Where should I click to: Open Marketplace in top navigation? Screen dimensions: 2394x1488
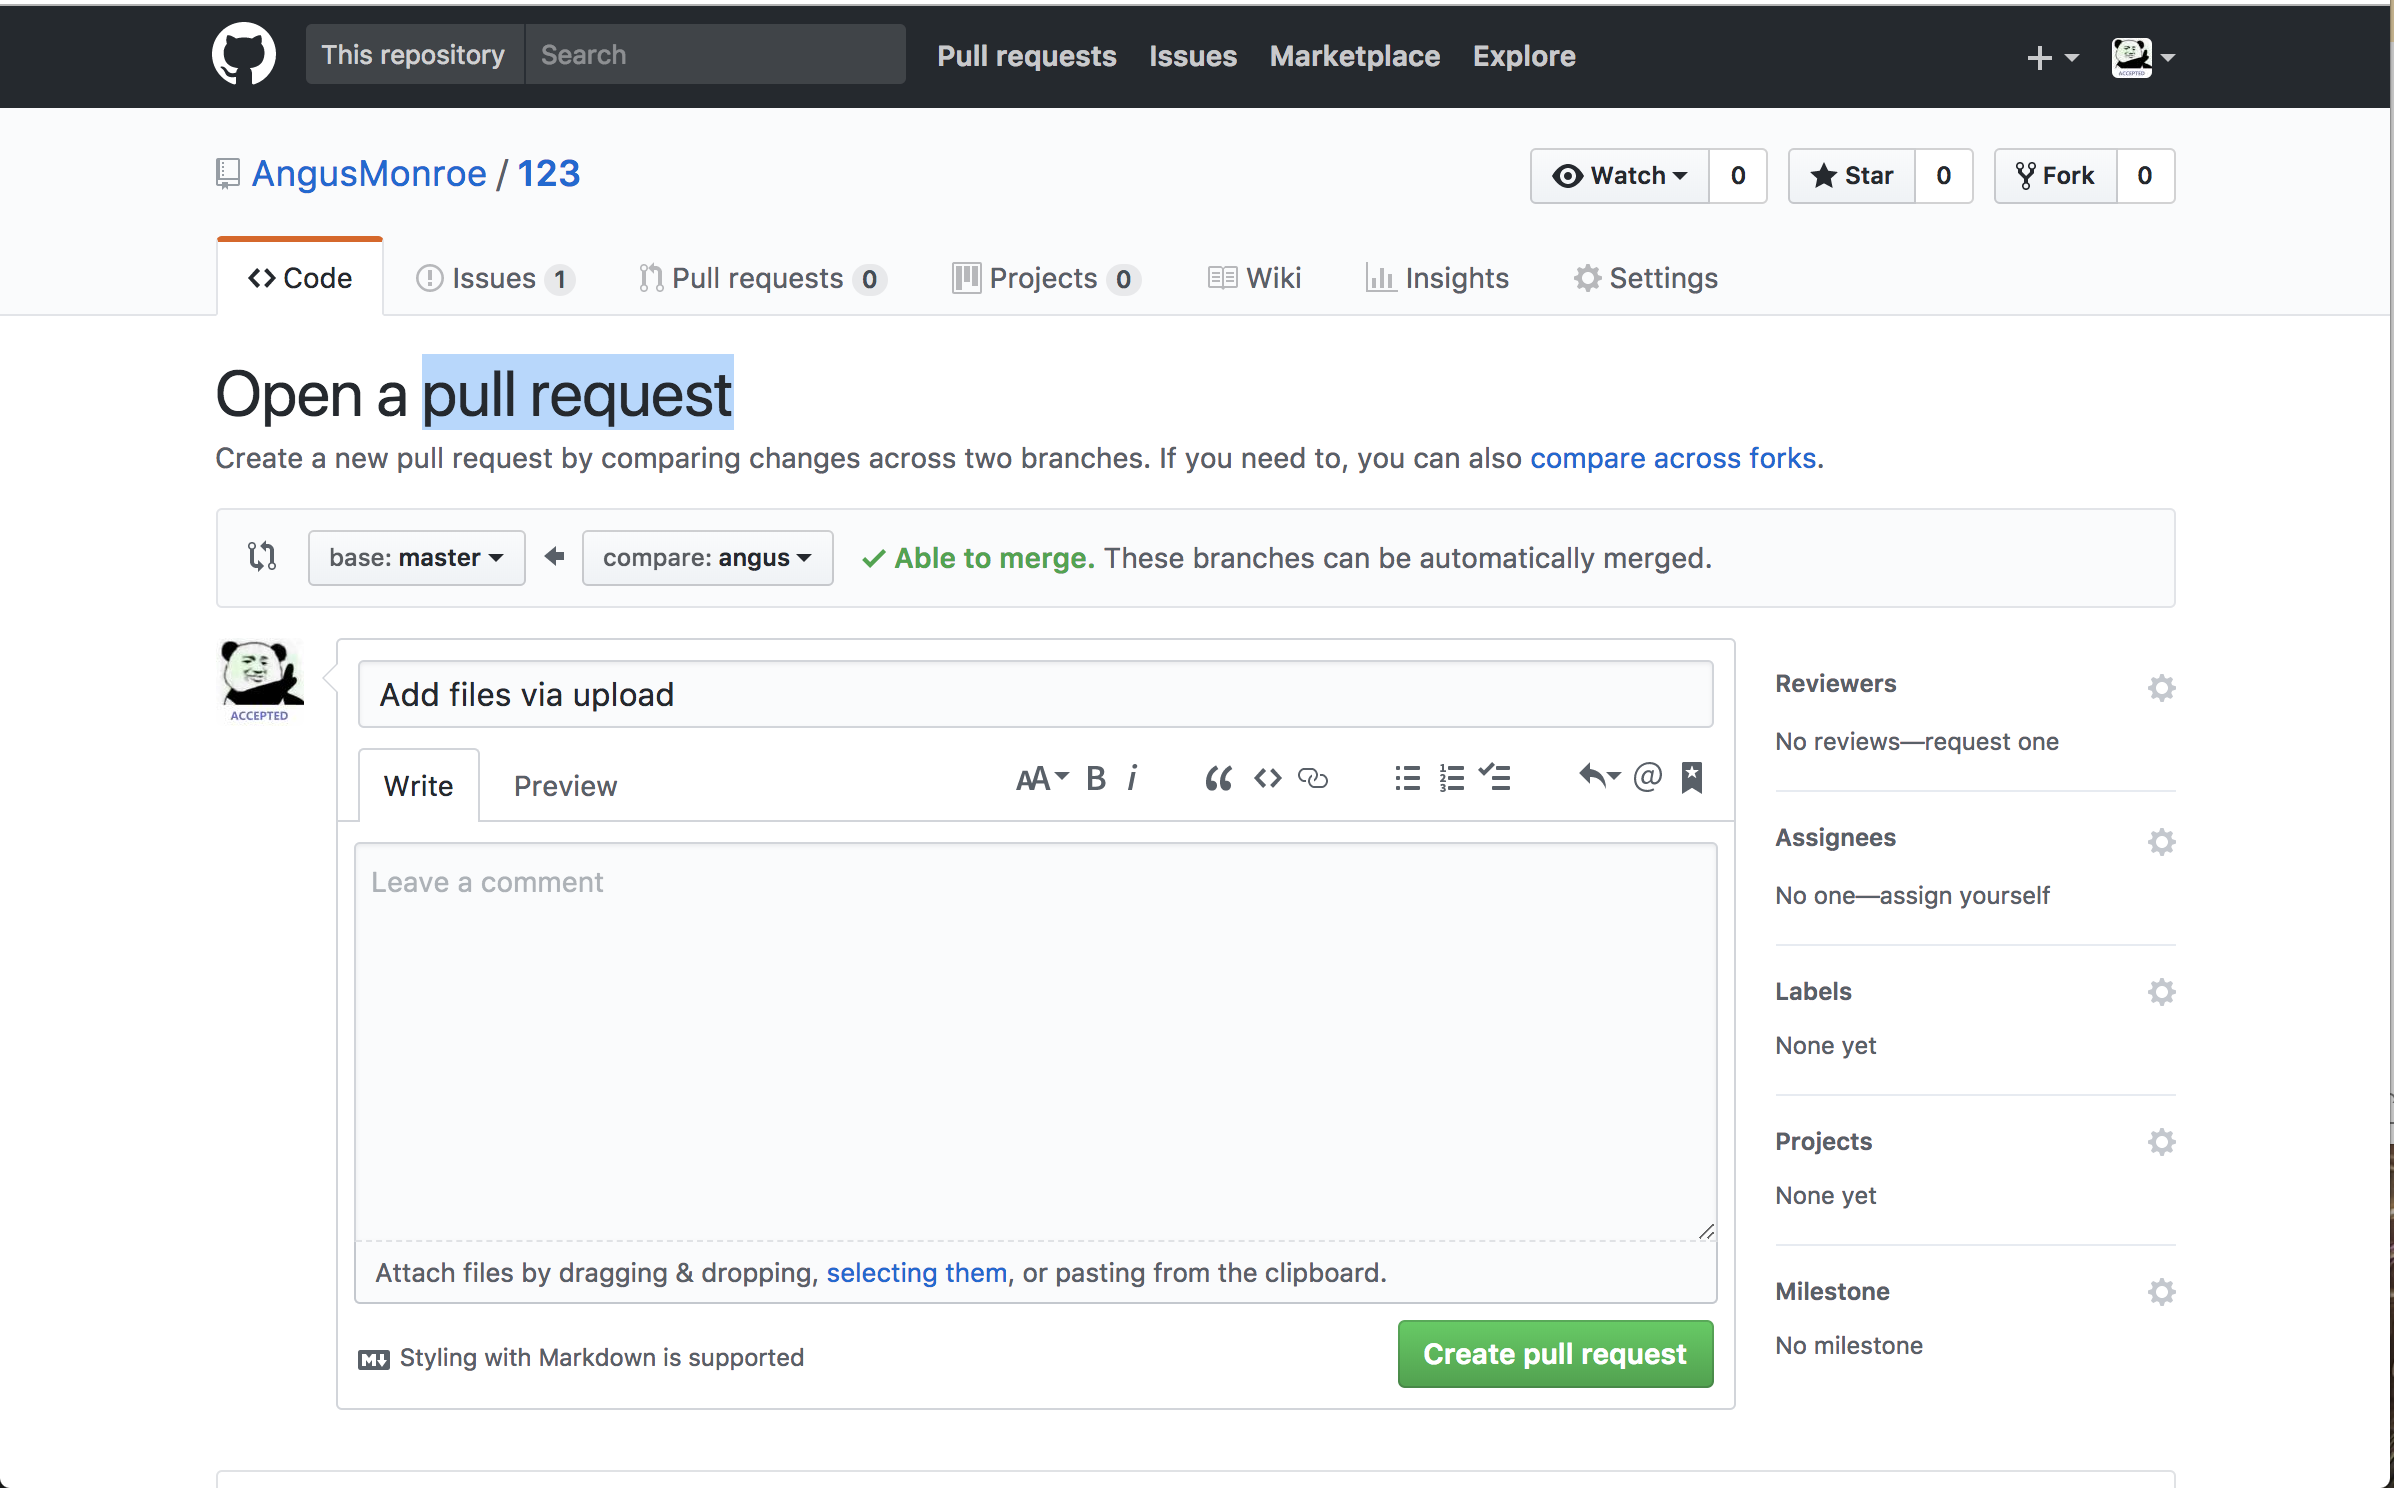click(x=1354, y=56)
